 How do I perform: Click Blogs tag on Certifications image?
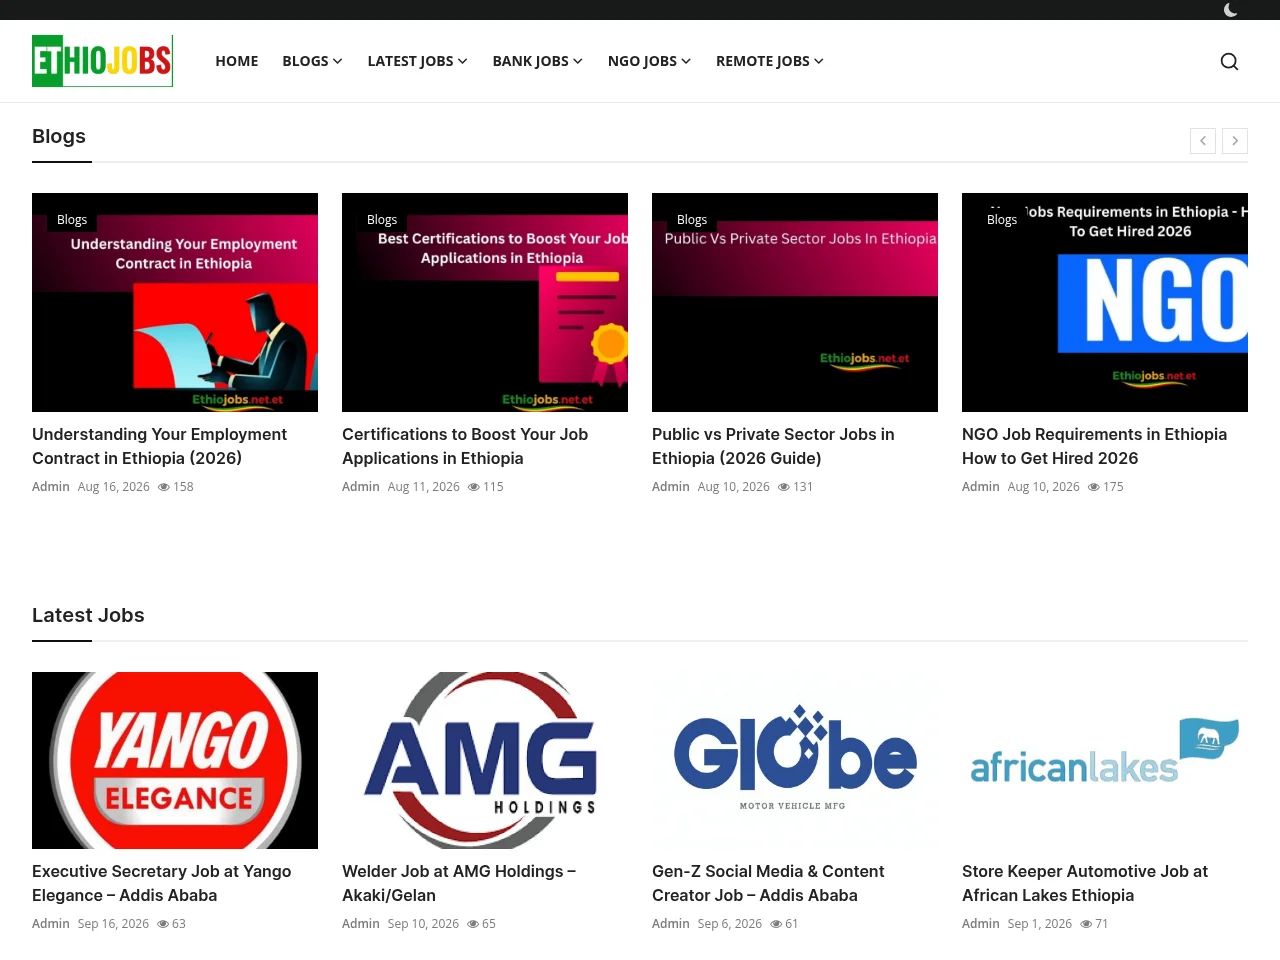(382, 219)
